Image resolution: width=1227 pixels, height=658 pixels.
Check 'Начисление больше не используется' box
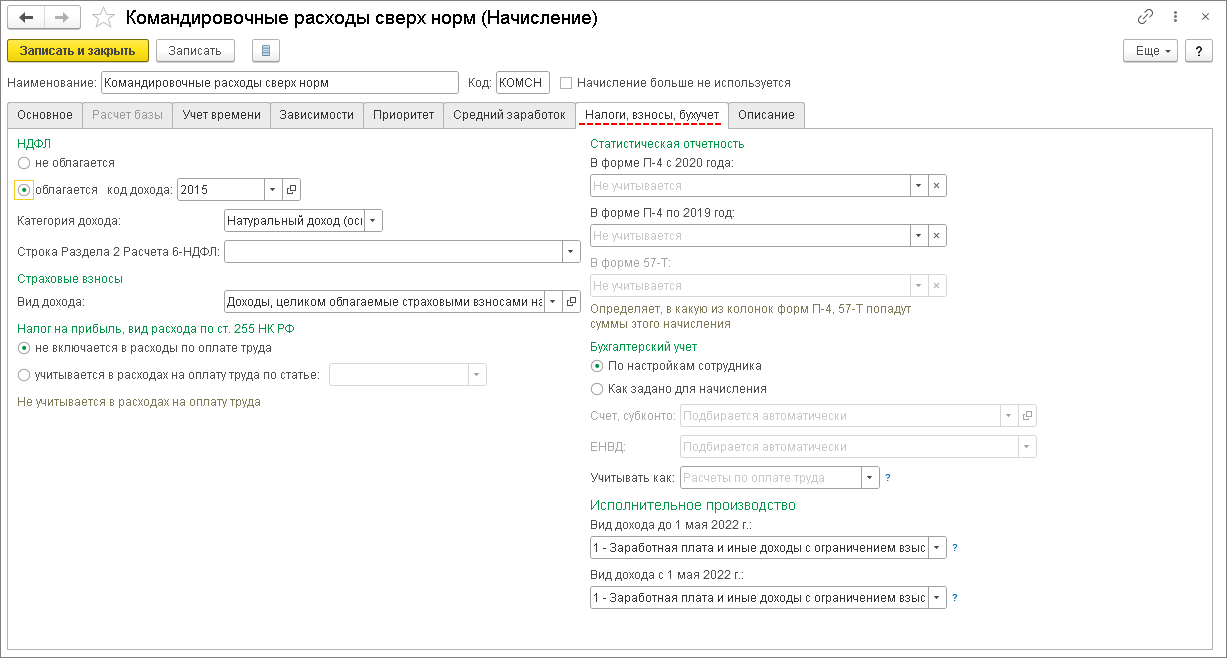(x=567, y=83)
